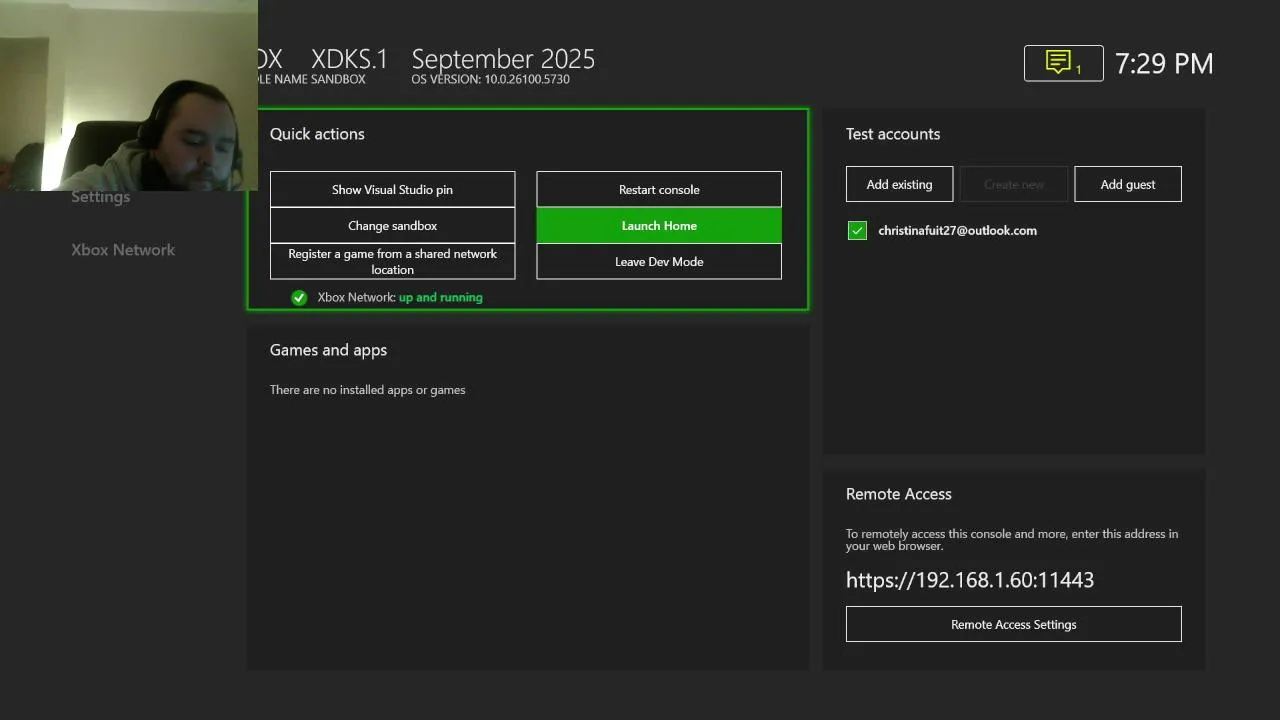Screen dimensions: 1280x720
Task: Activate the Launch Home button
Action: [x=659, y=225]
